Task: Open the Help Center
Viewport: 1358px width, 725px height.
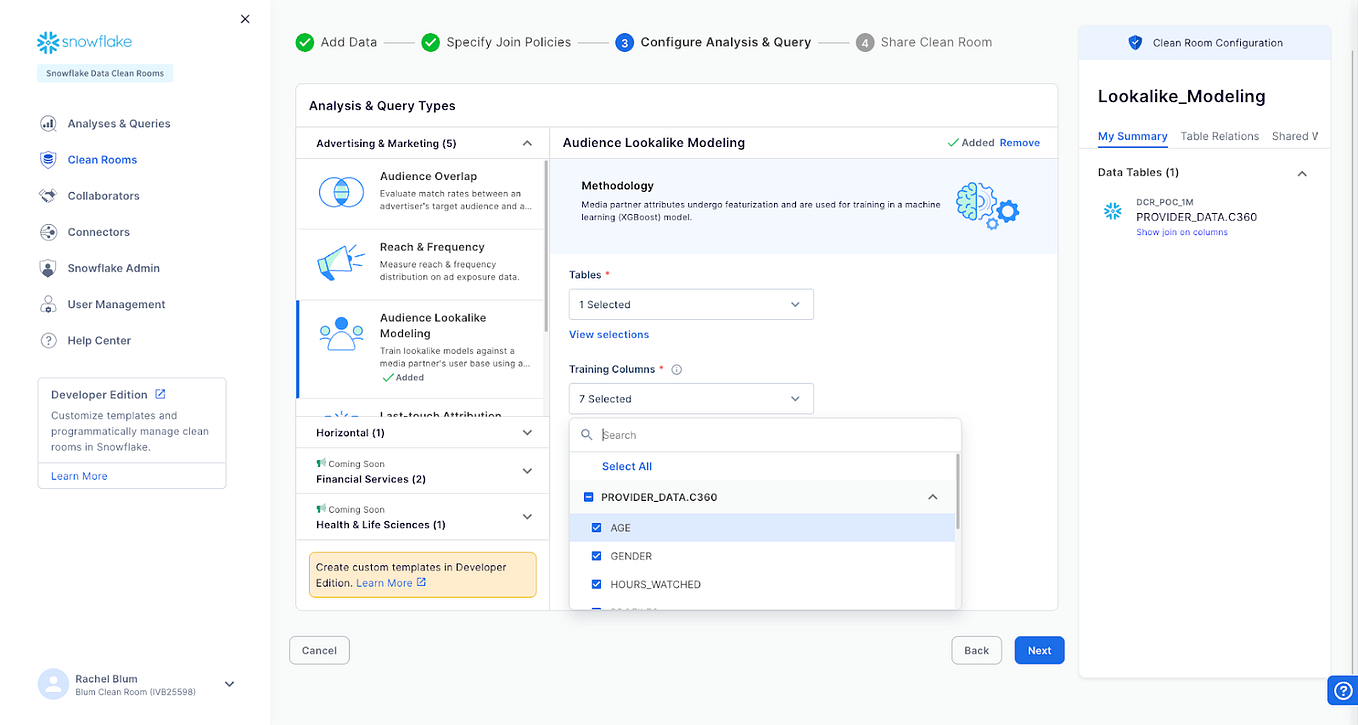Action: click(x=99, y=340)
